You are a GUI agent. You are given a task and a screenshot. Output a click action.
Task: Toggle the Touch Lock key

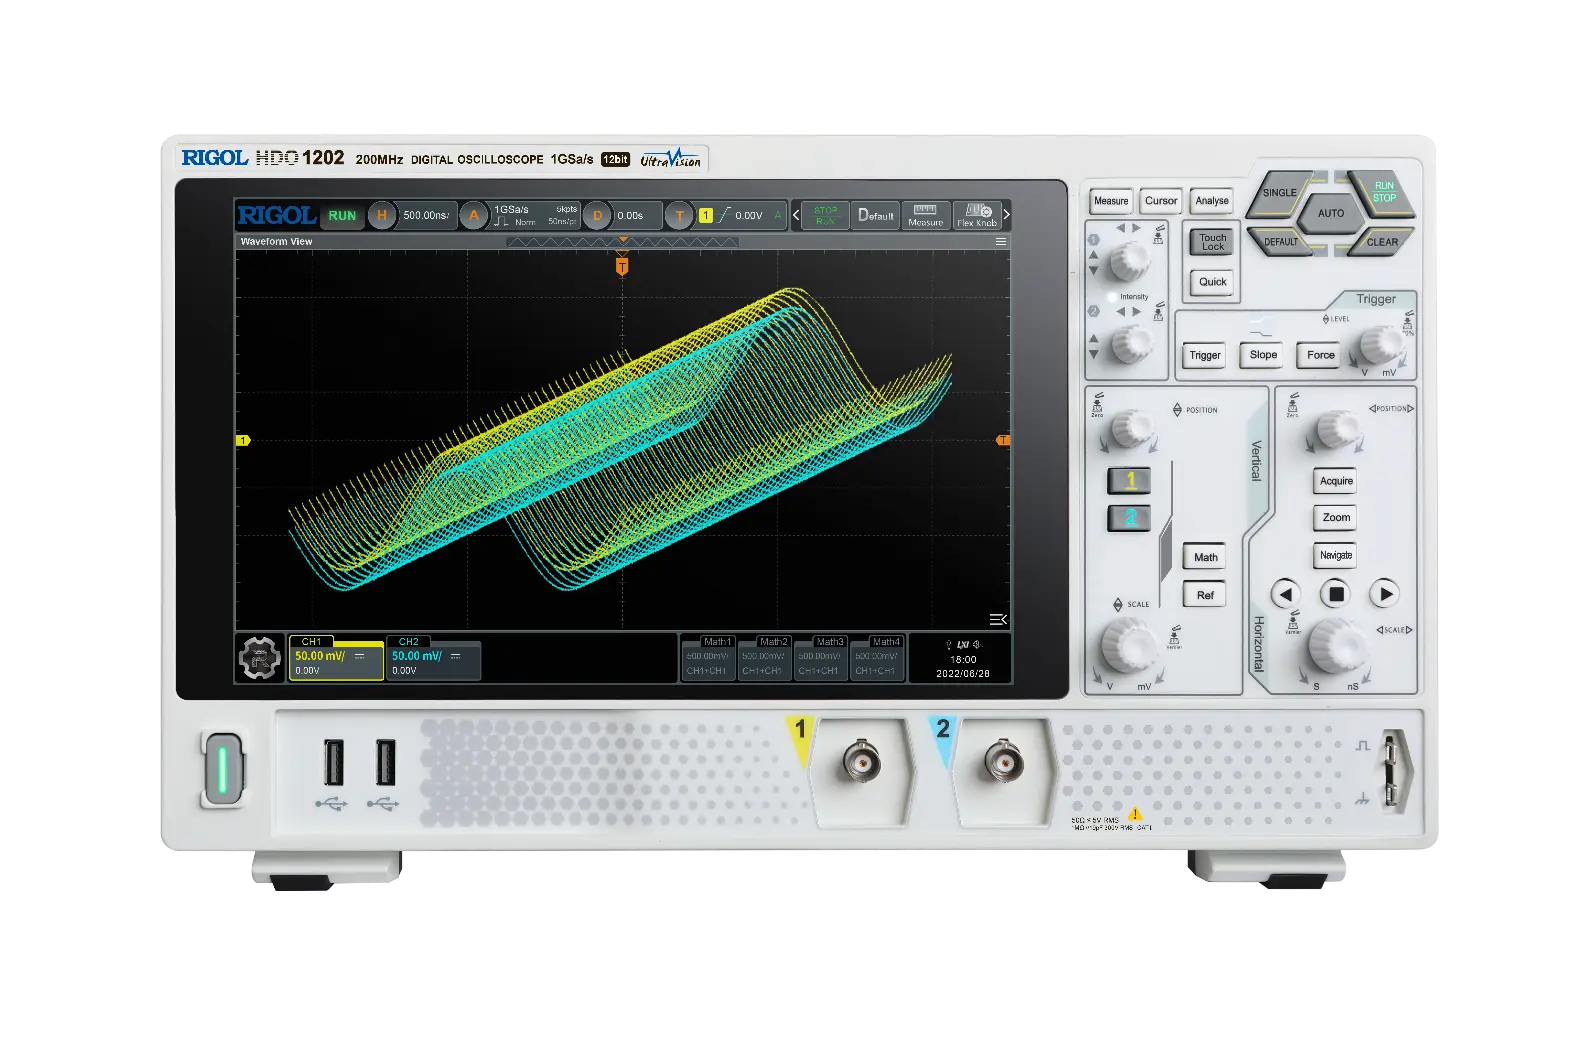click(1212, 242)
